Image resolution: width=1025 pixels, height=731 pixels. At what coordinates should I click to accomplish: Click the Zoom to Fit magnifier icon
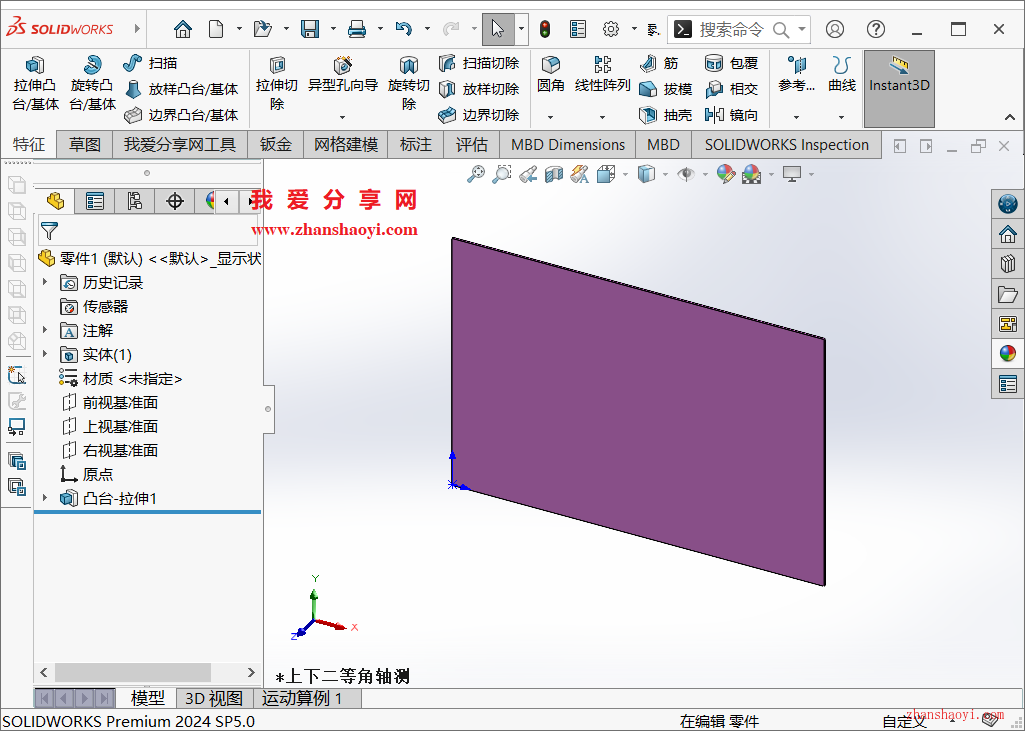476,174
